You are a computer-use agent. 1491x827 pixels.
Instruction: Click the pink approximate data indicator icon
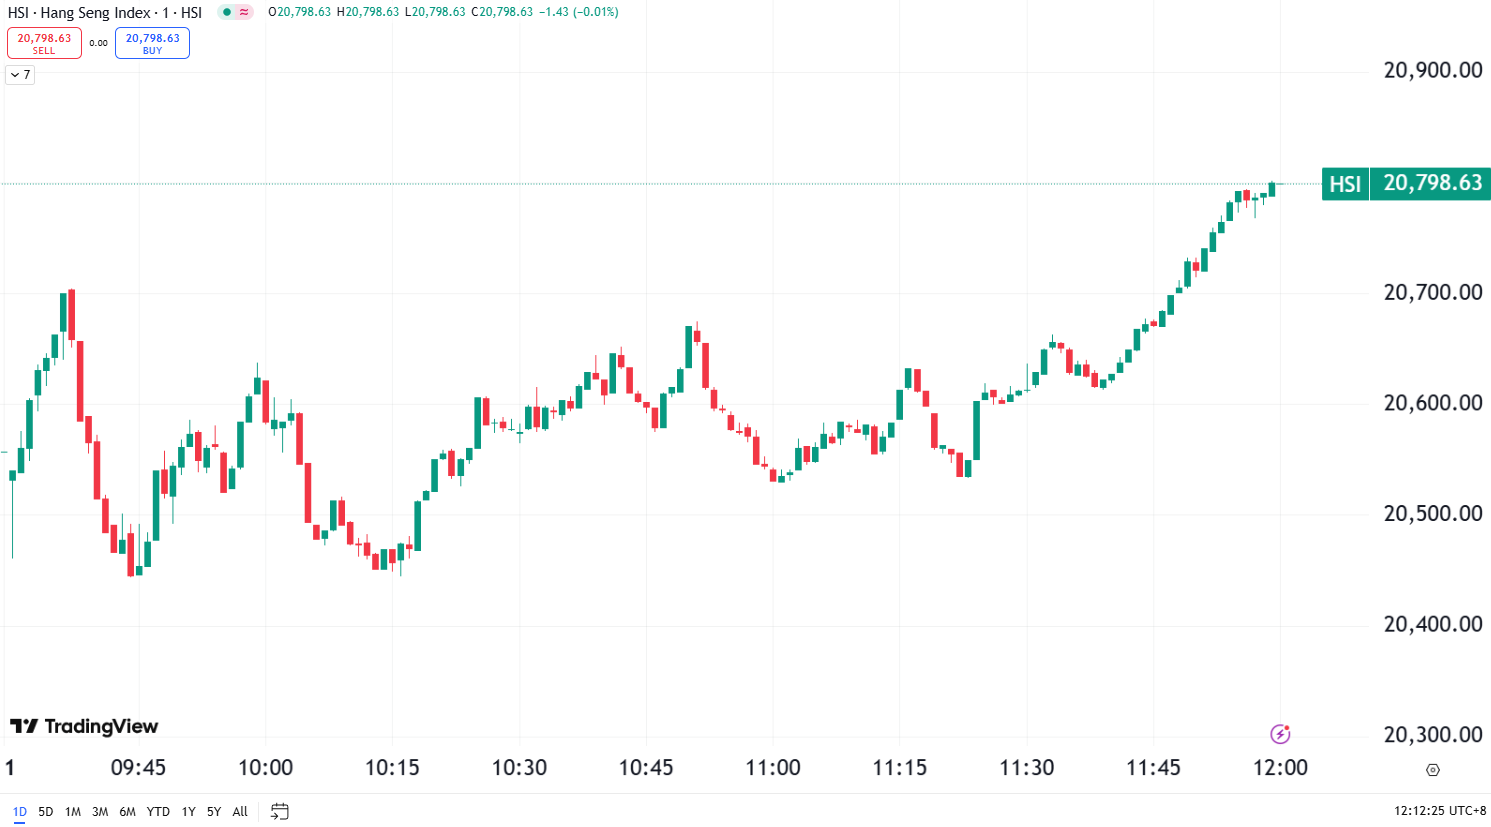tap(244, 13)
